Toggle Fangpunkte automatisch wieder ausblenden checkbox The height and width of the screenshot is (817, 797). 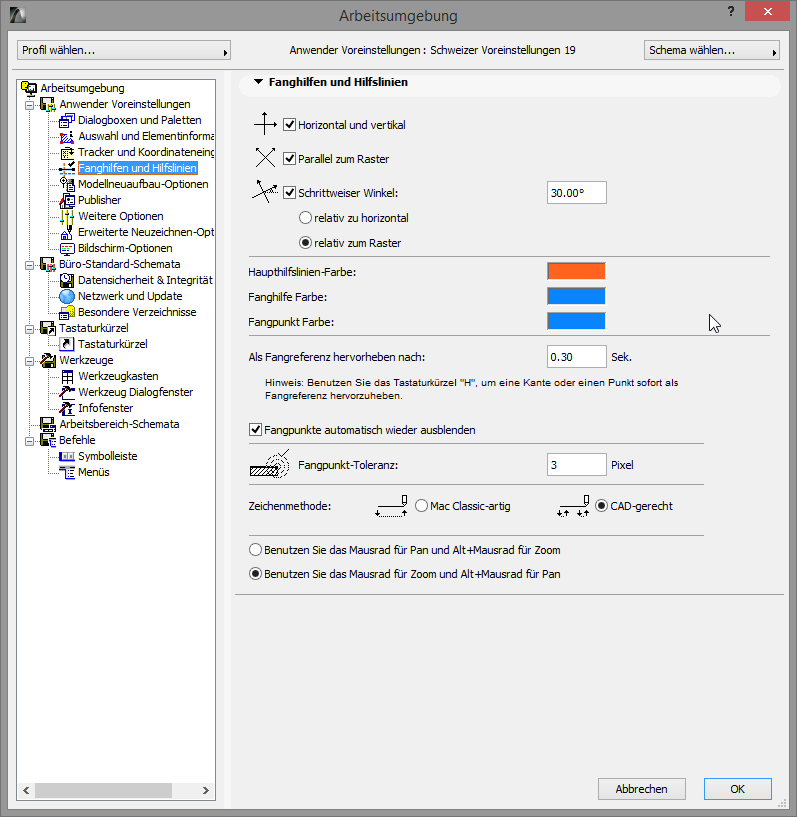pyautogui.click(x=255, y=430)
